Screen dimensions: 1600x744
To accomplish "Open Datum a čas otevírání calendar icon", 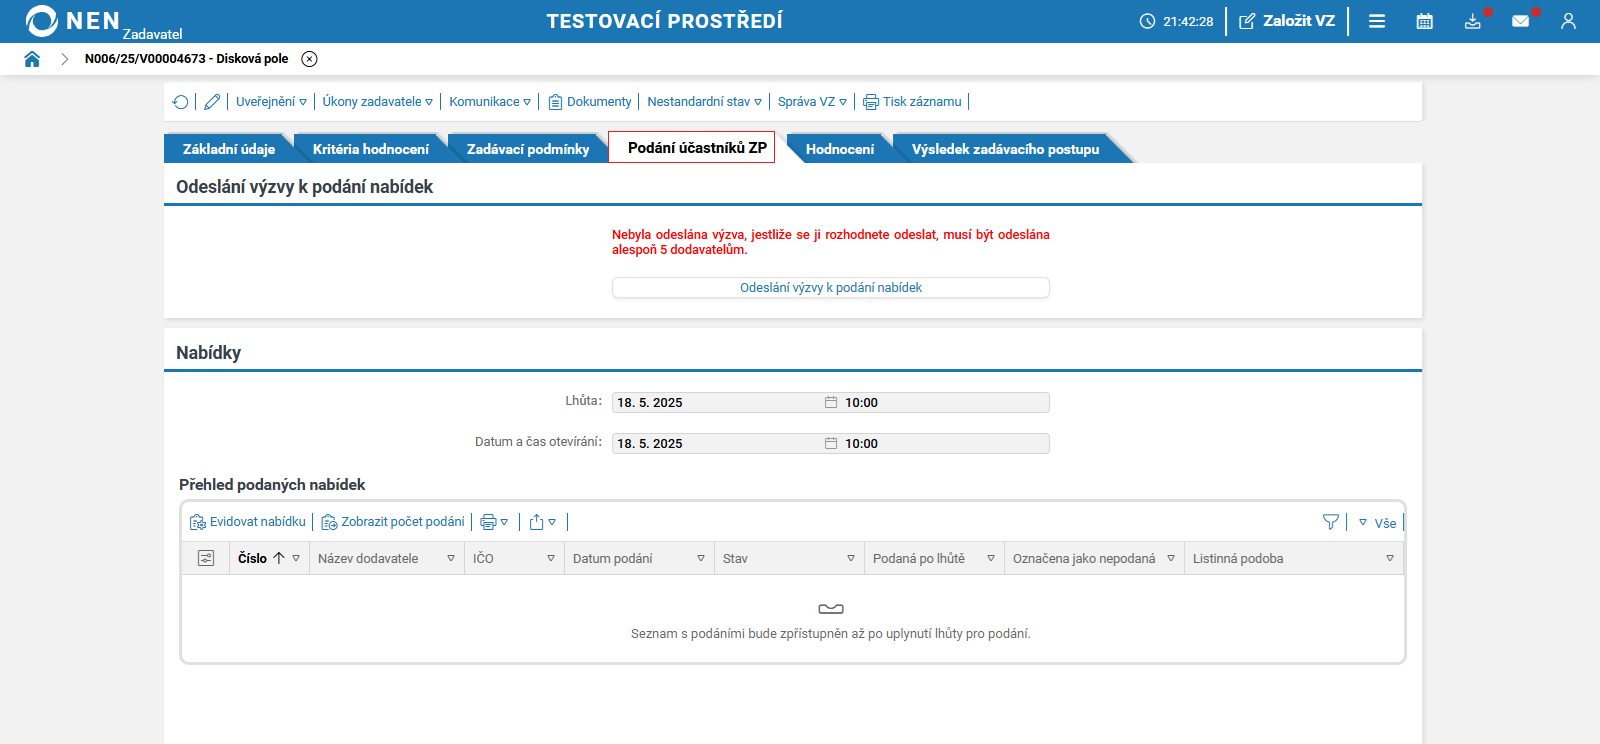I will [830, 444].
